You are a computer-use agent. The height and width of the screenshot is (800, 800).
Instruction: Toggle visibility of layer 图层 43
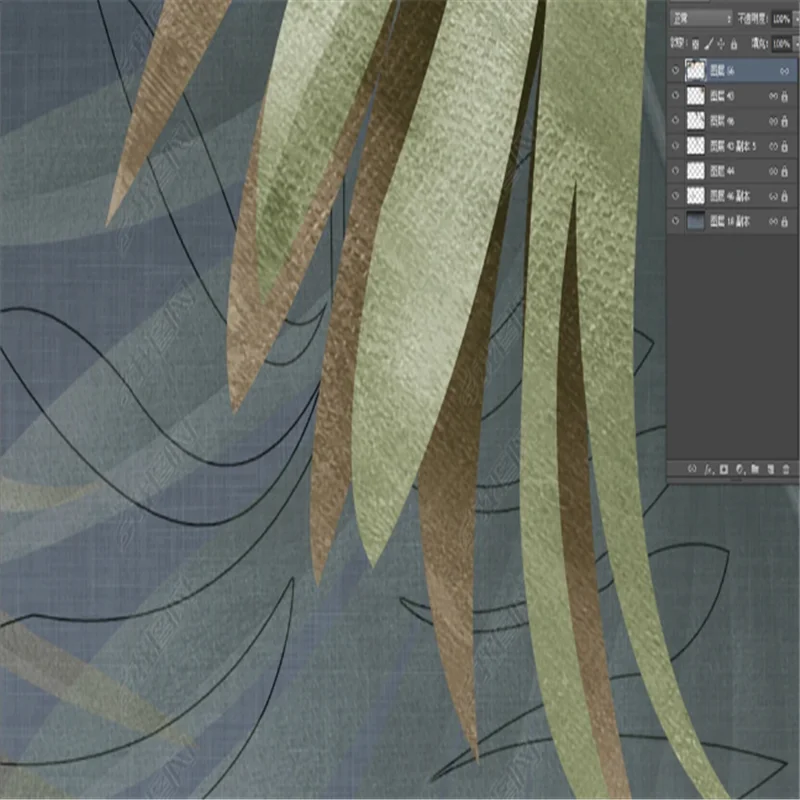pos(676,95)
